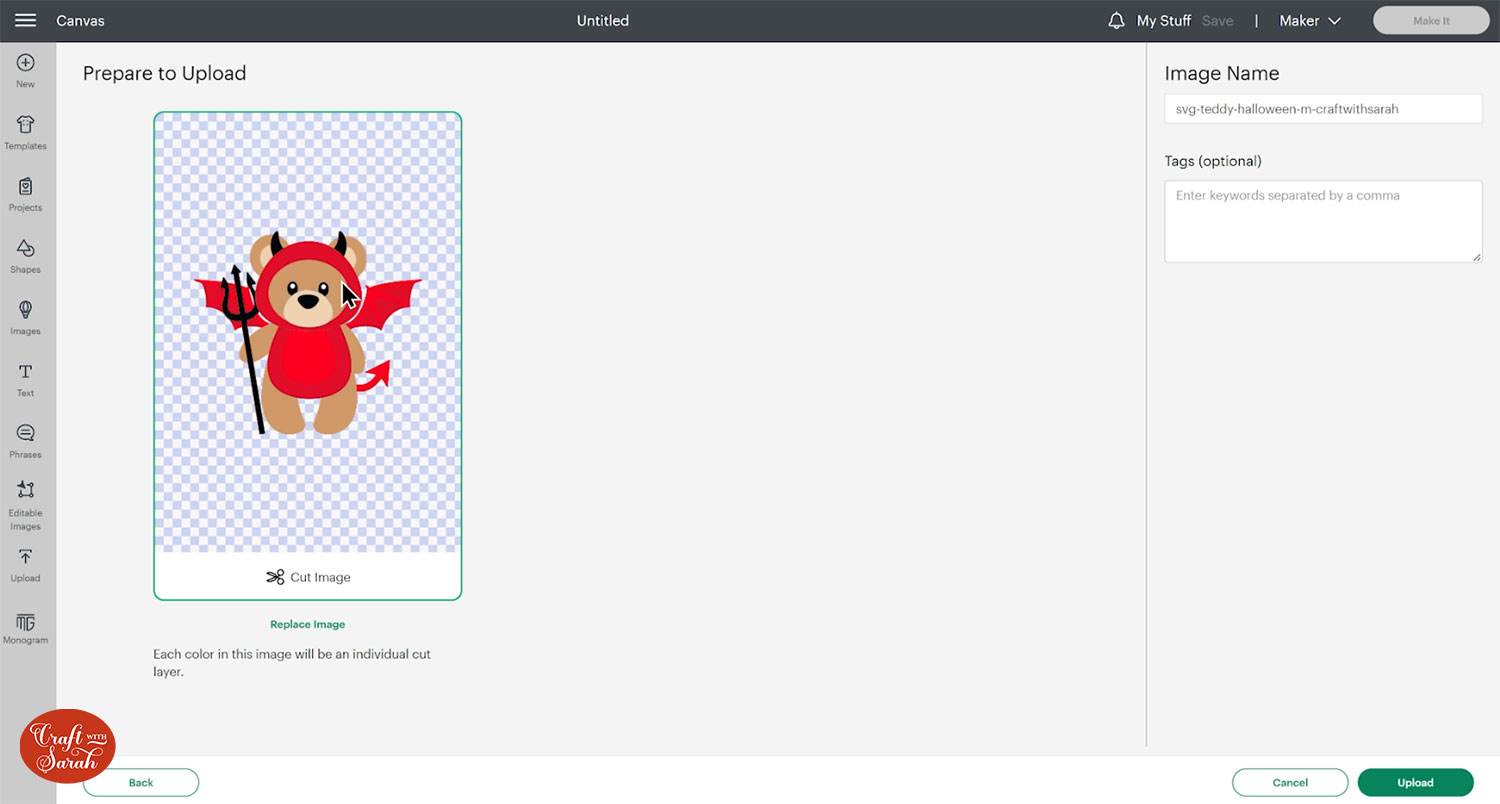Click the green Upload button
Image resolution: width=1500 pixels, height=804 pixels.
coord(1415,783)
